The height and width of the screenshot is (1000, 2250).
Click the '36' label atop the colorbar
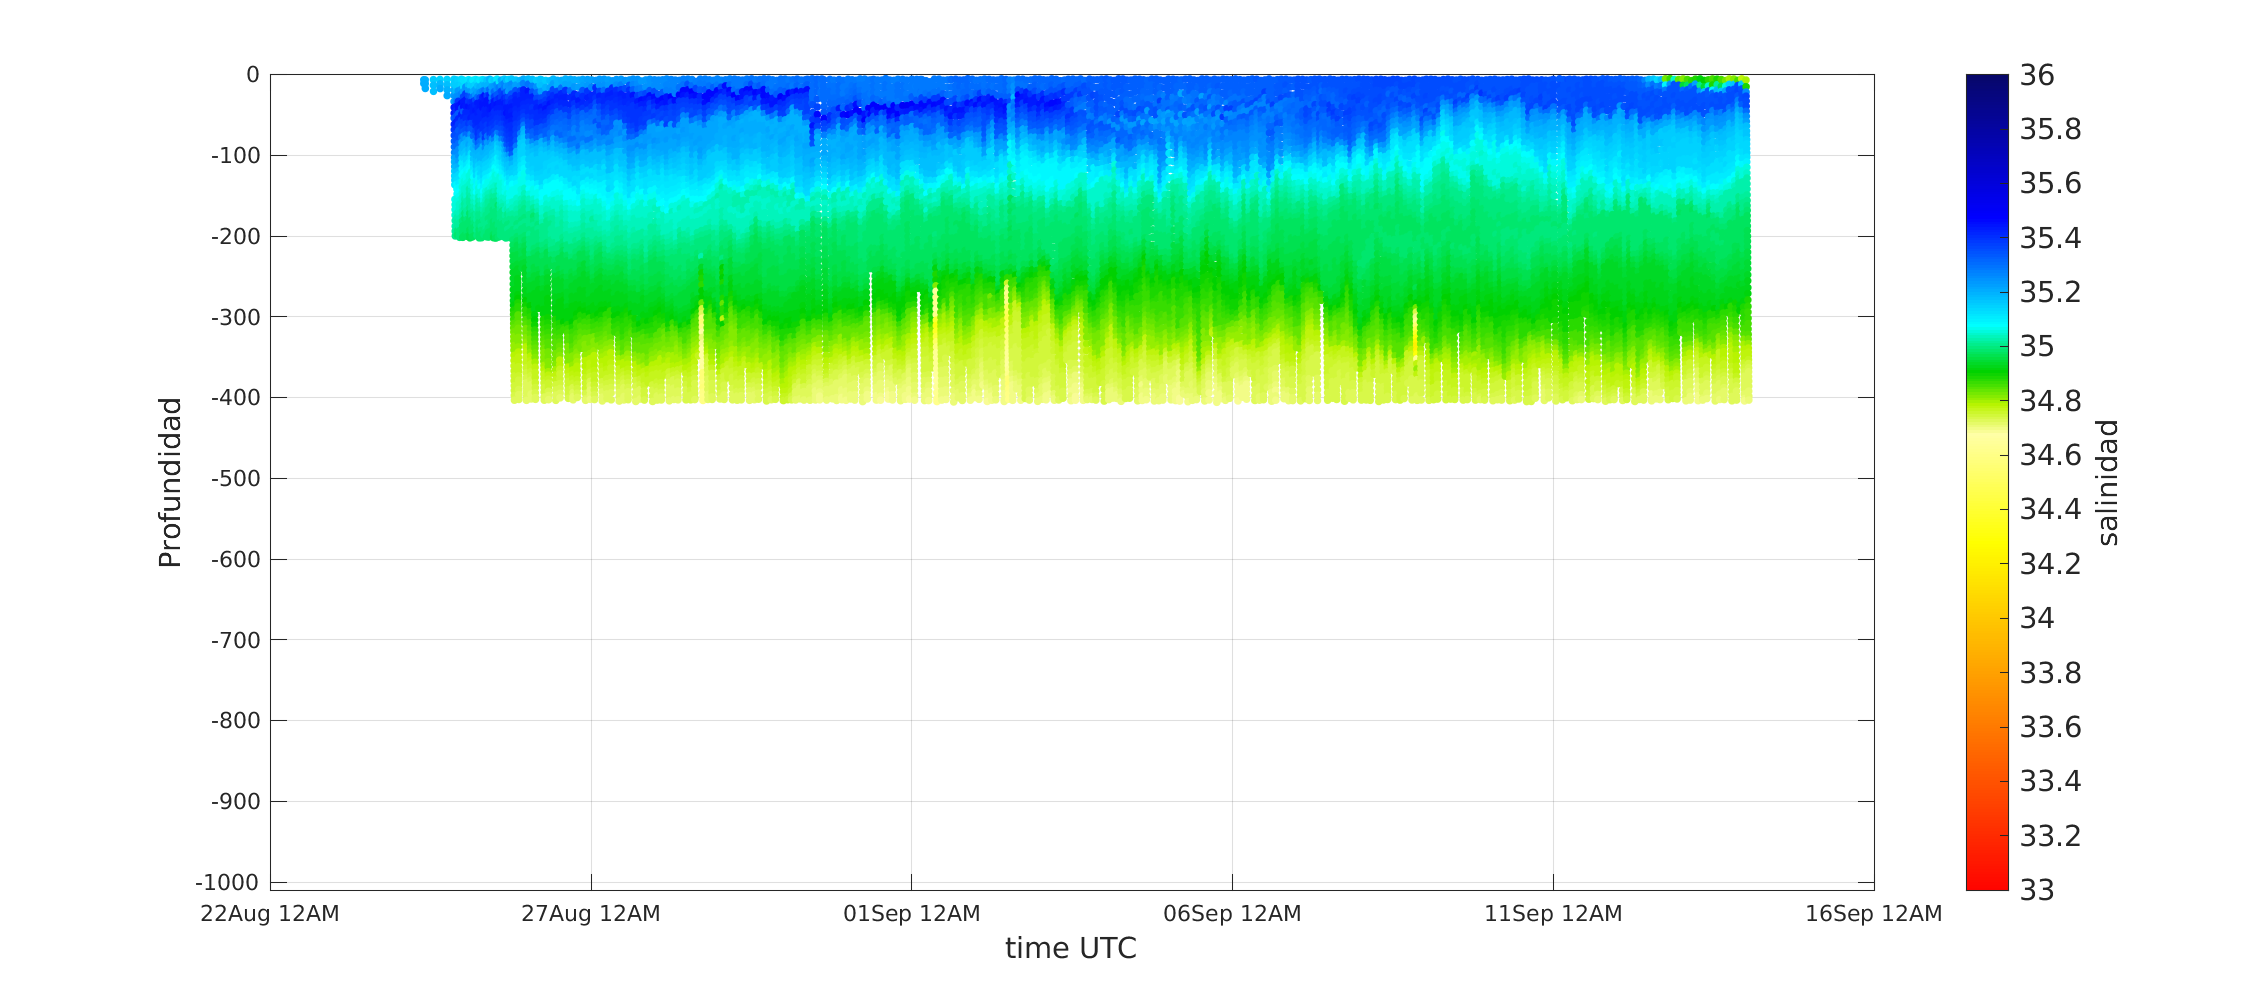click(x=2037, y=75)
